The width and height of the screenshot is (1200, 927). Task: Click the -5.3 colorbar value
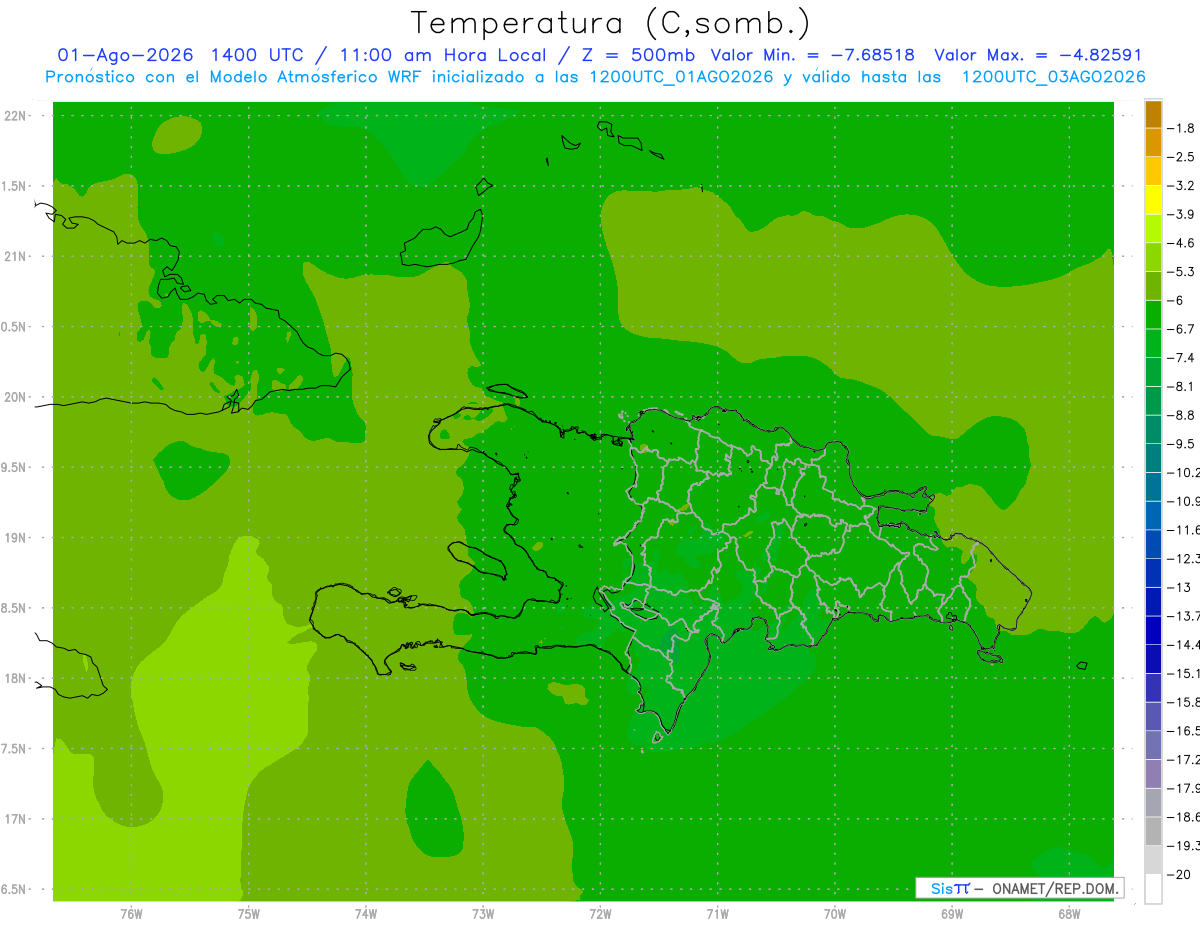[x=1182, y=272]
